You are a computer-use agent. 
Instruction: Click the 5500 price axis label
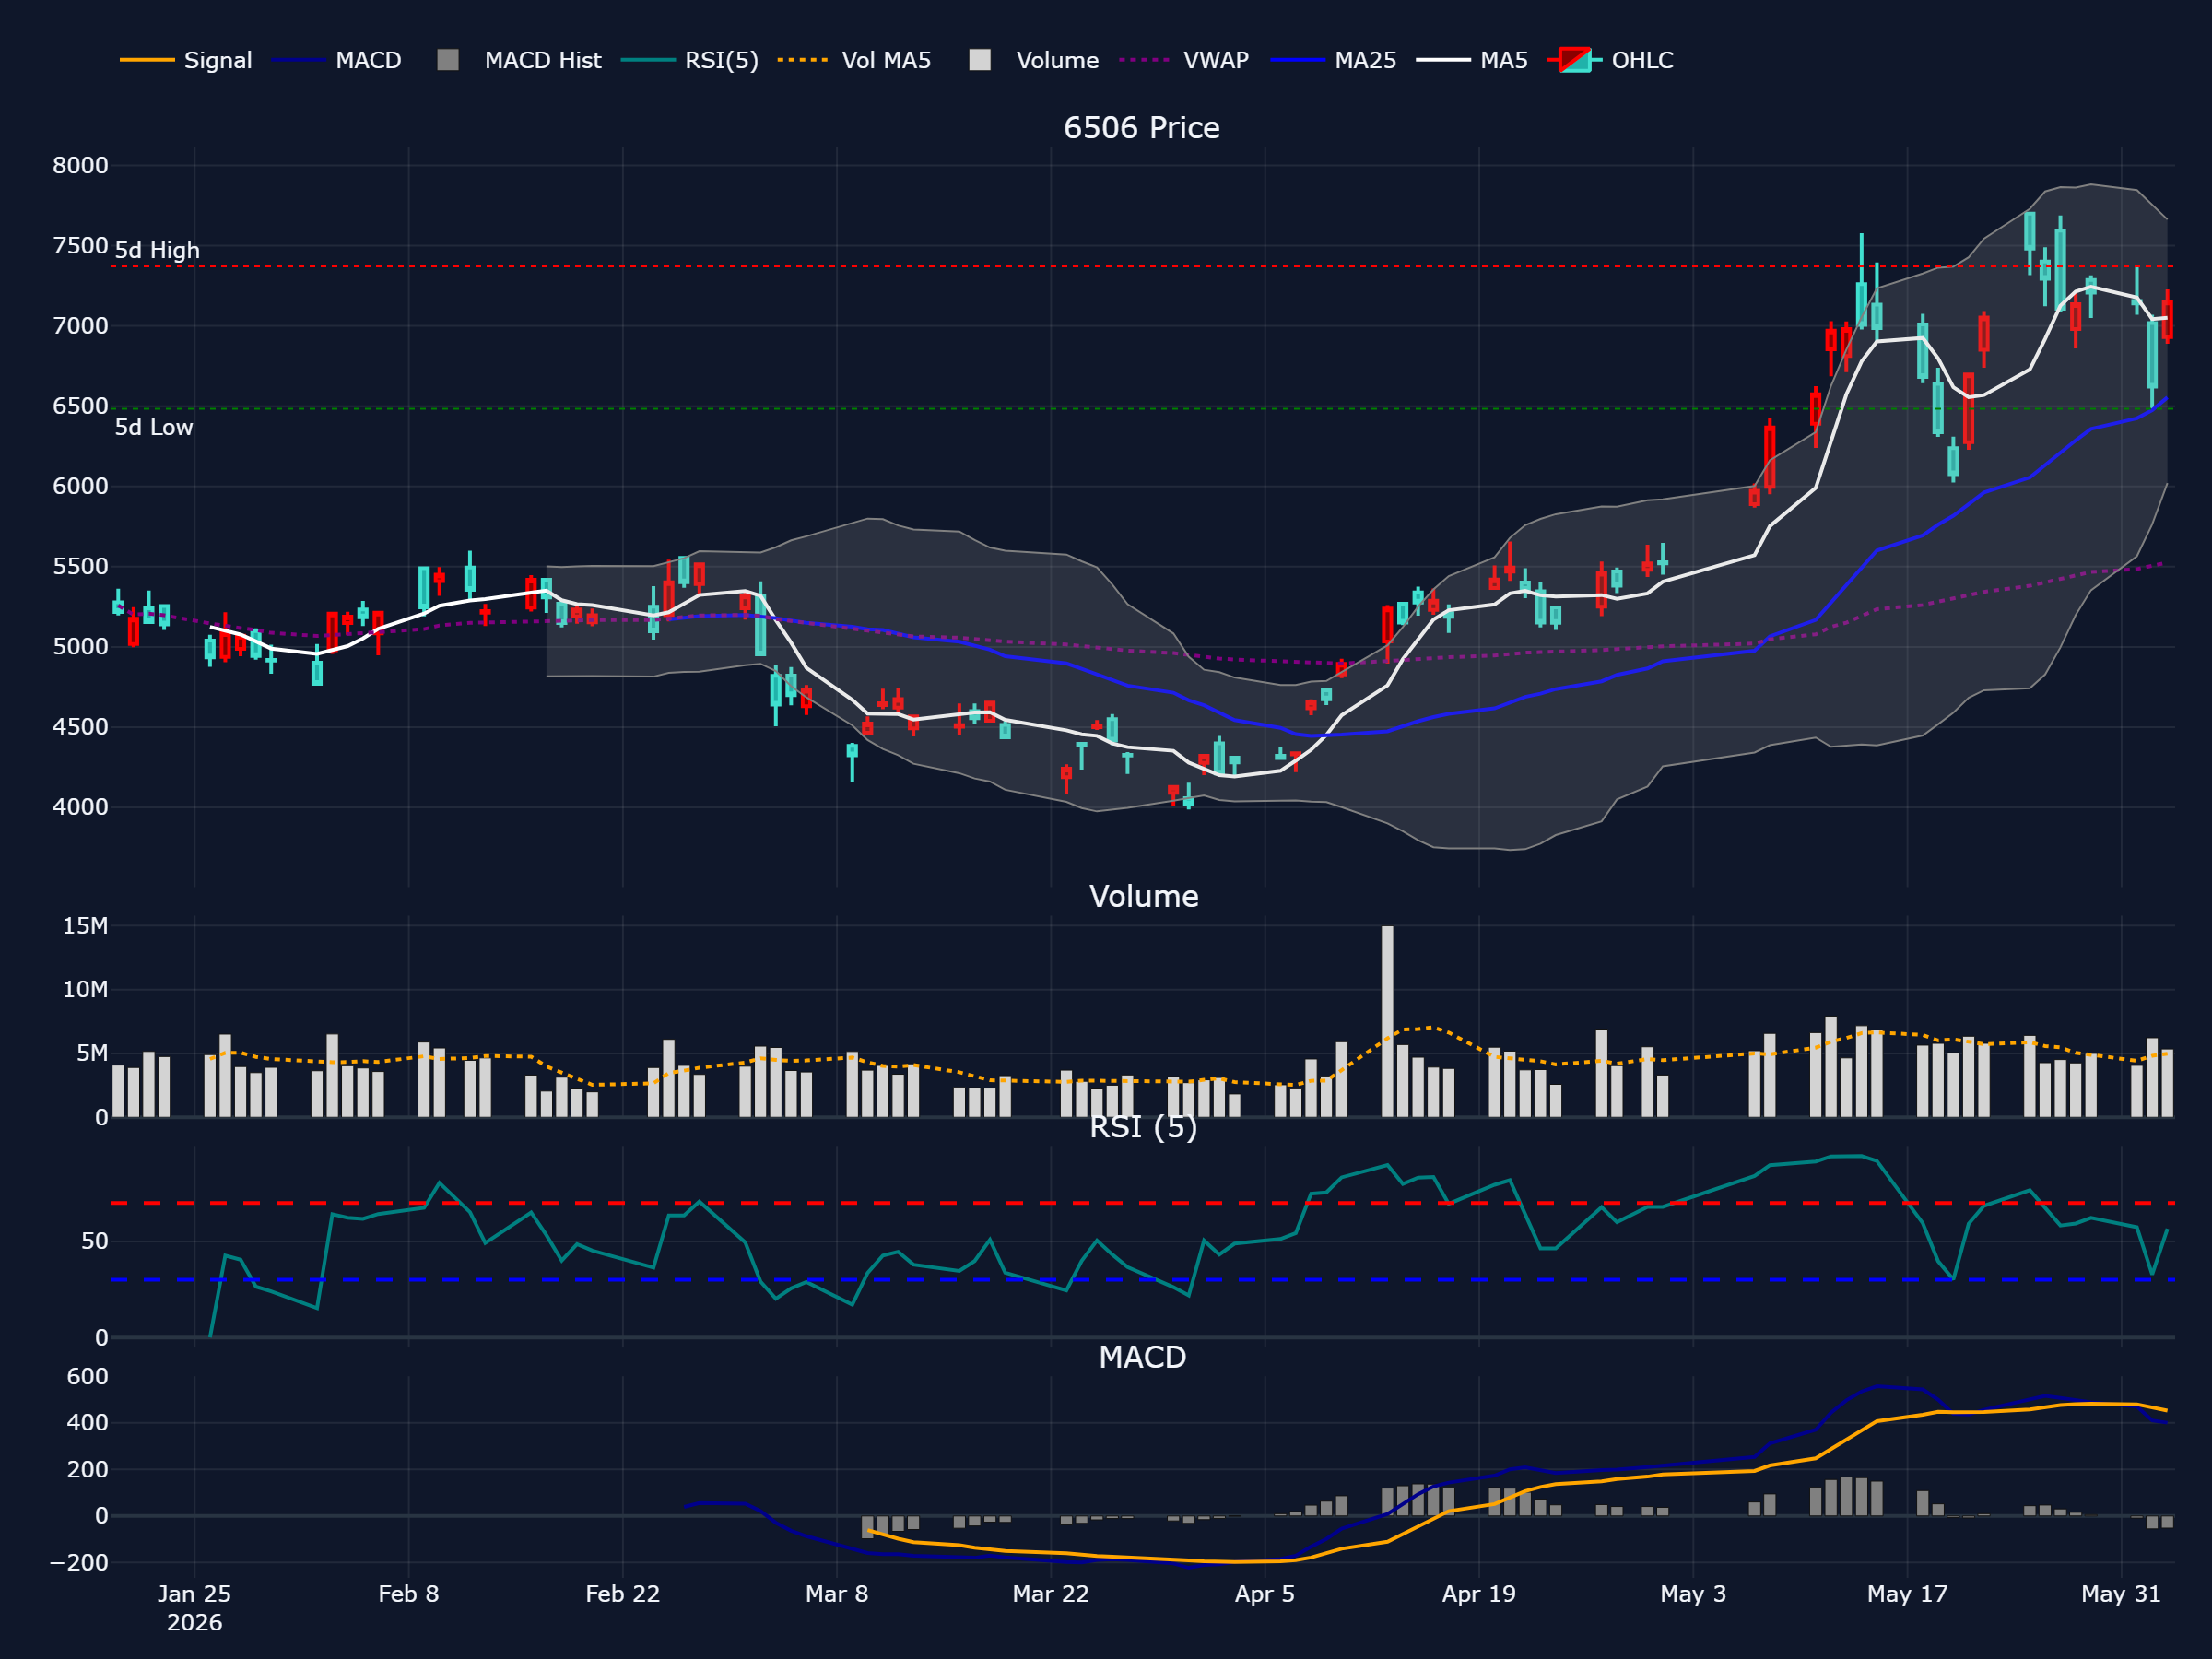[80, 567]
